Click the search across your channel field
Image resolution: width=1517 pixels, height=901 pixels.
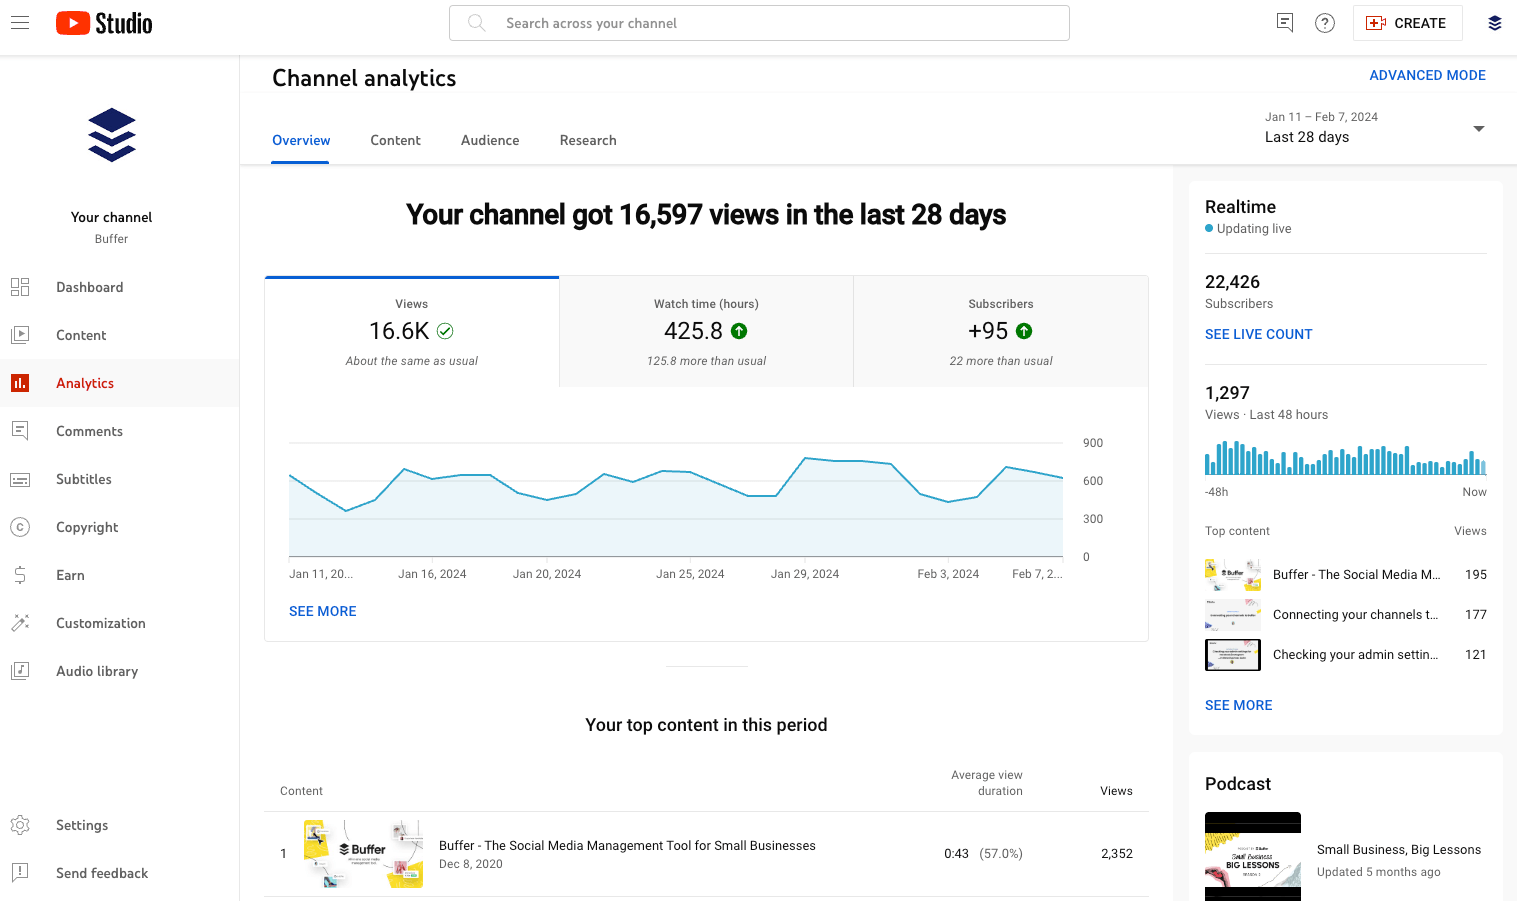[759, 22]
